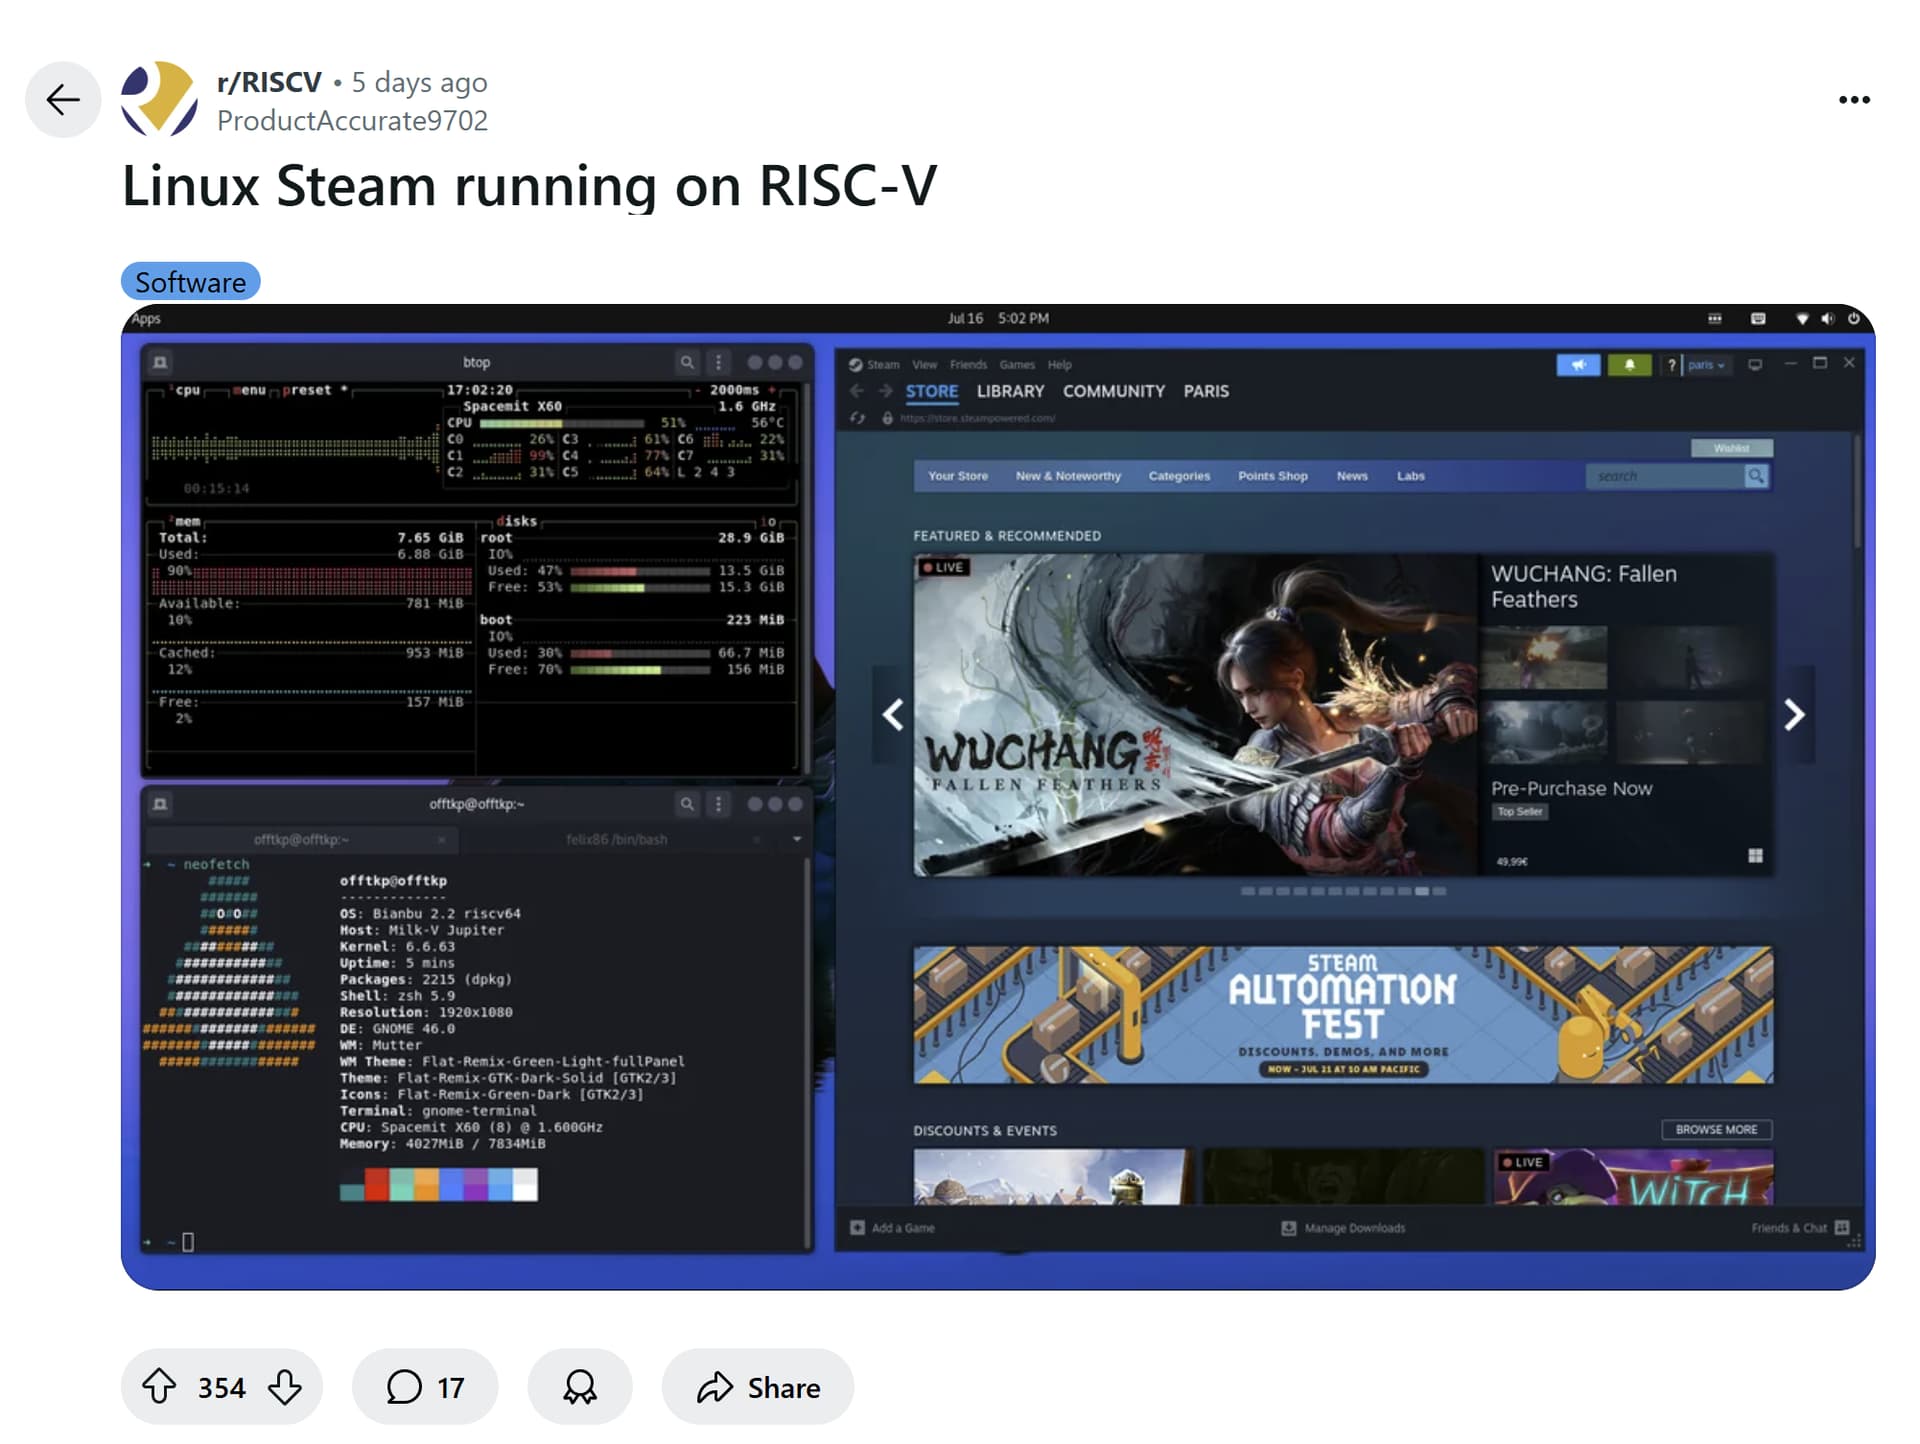This screenshot has height=1444, width=1920.
Task: Click the red neofetch color block
Action: 377,1184
